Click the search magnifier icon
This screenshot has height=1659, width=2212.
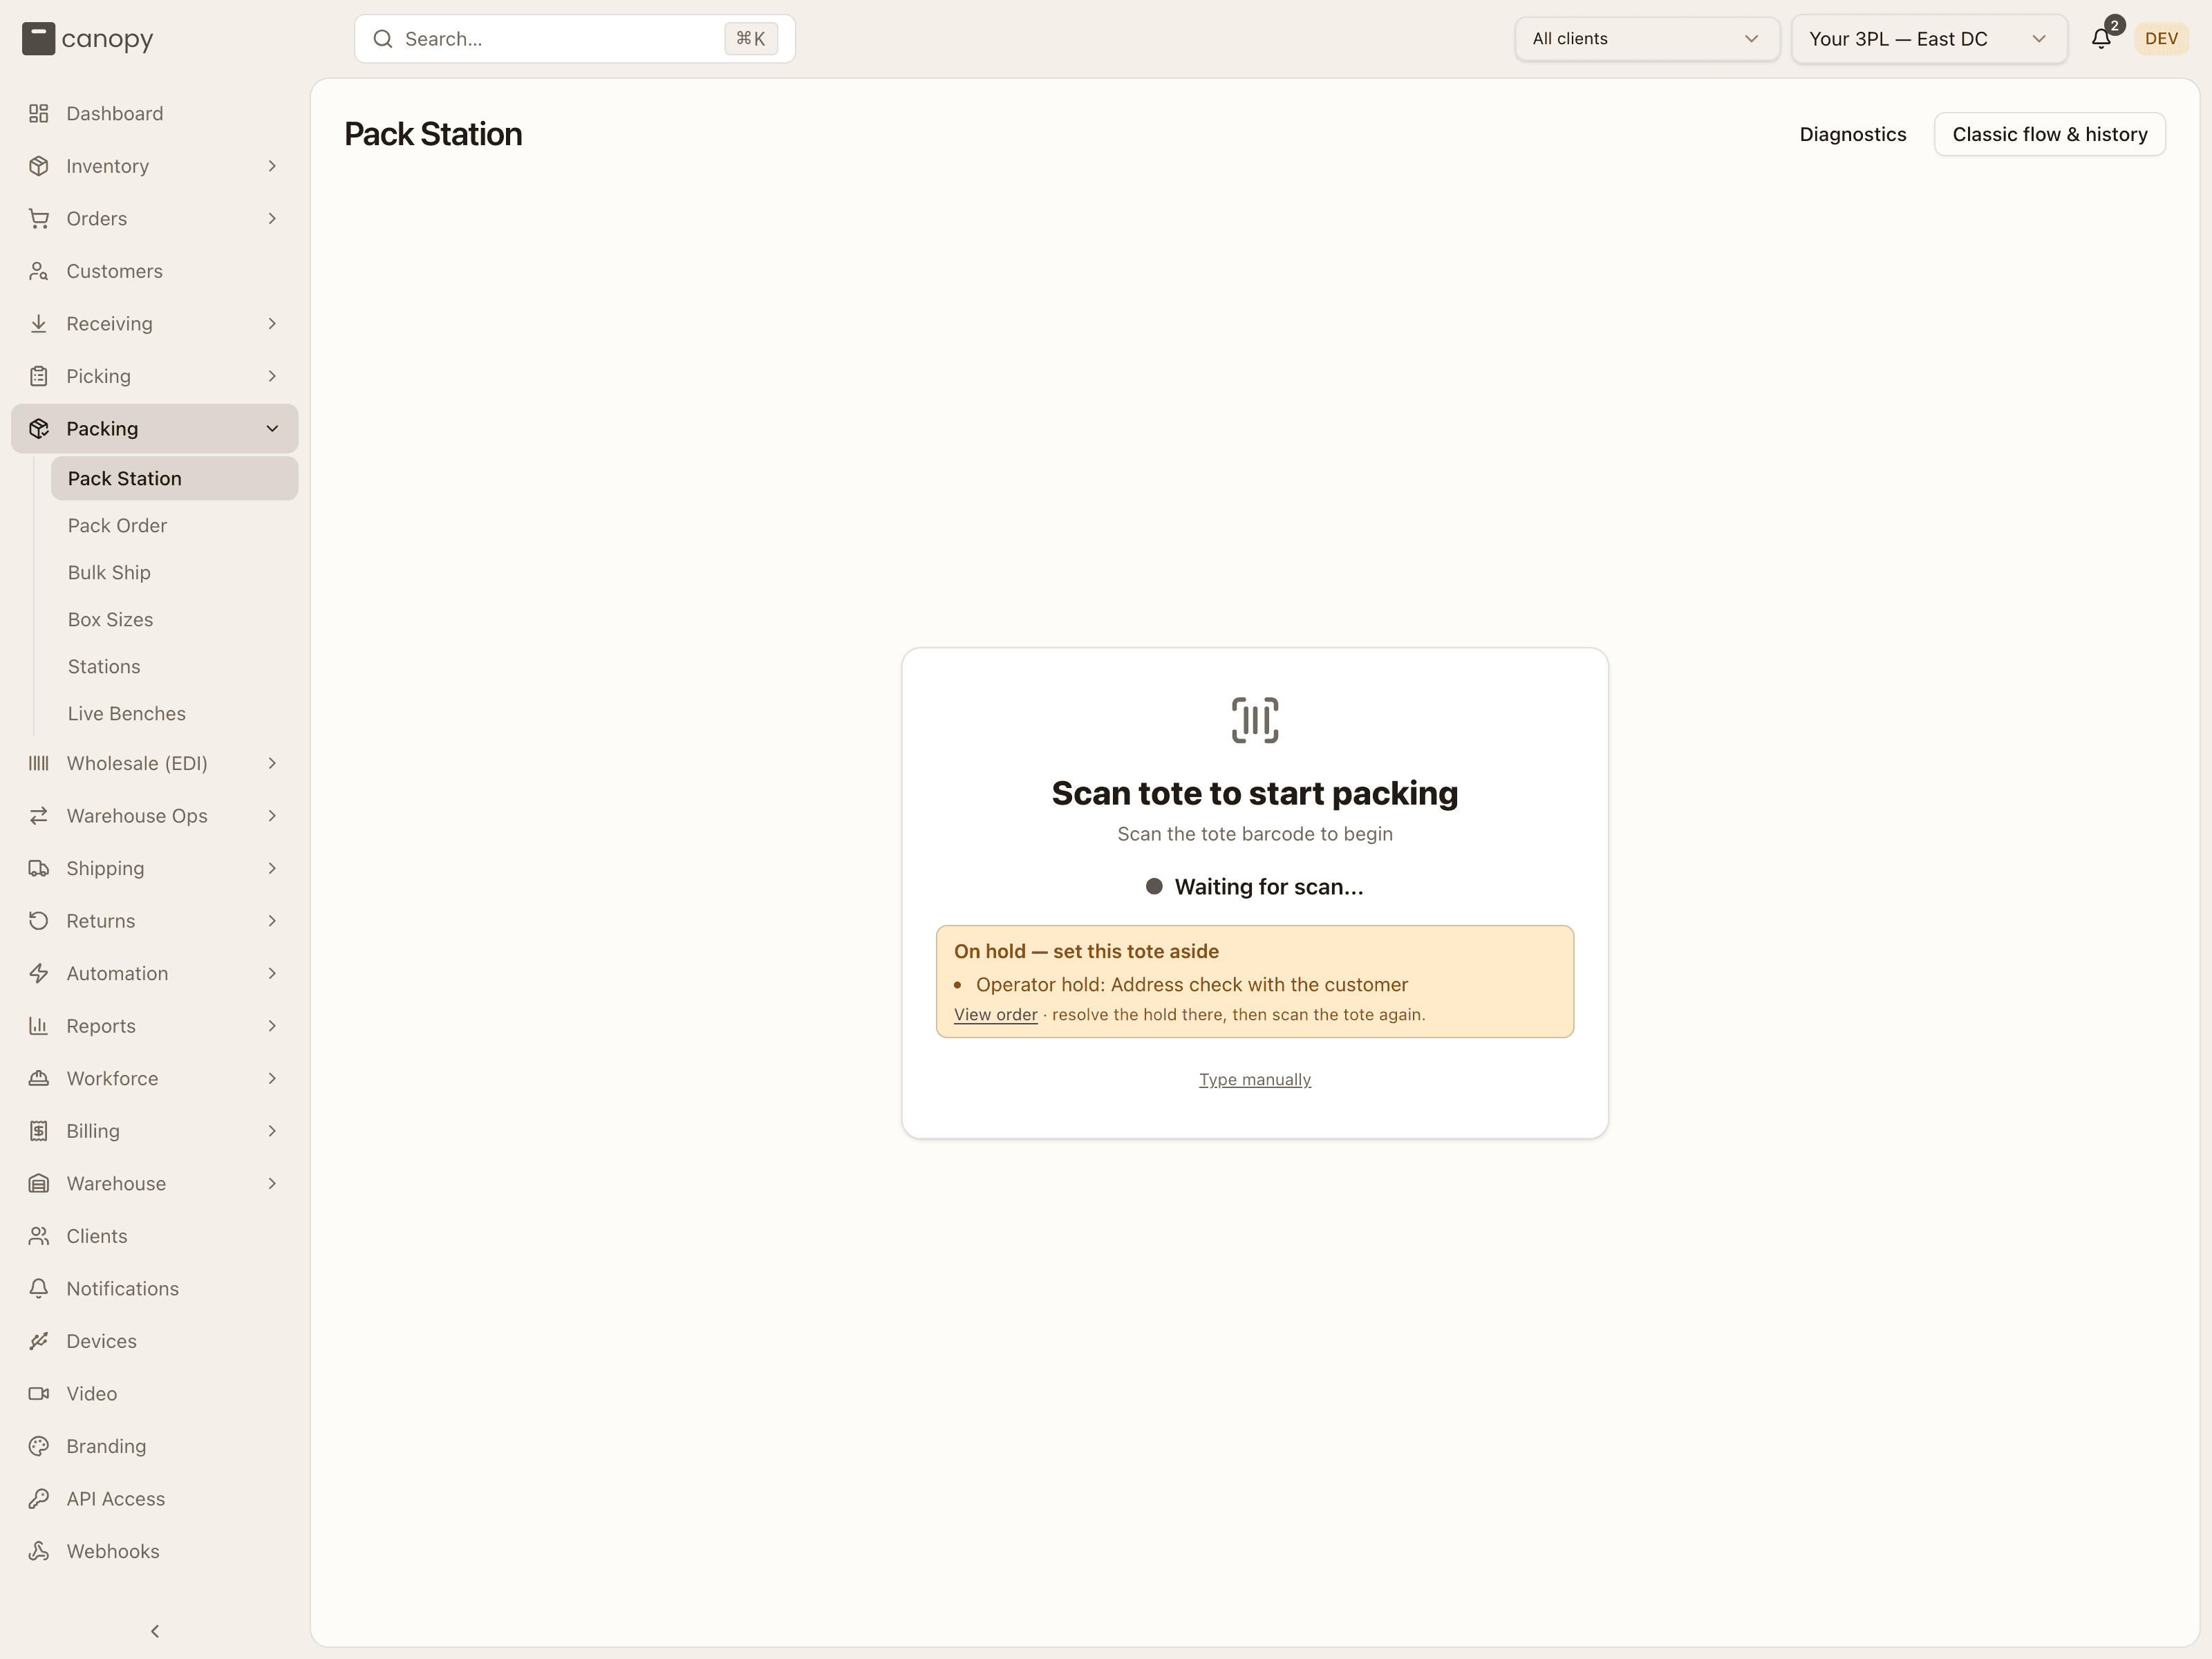(383, 39)
